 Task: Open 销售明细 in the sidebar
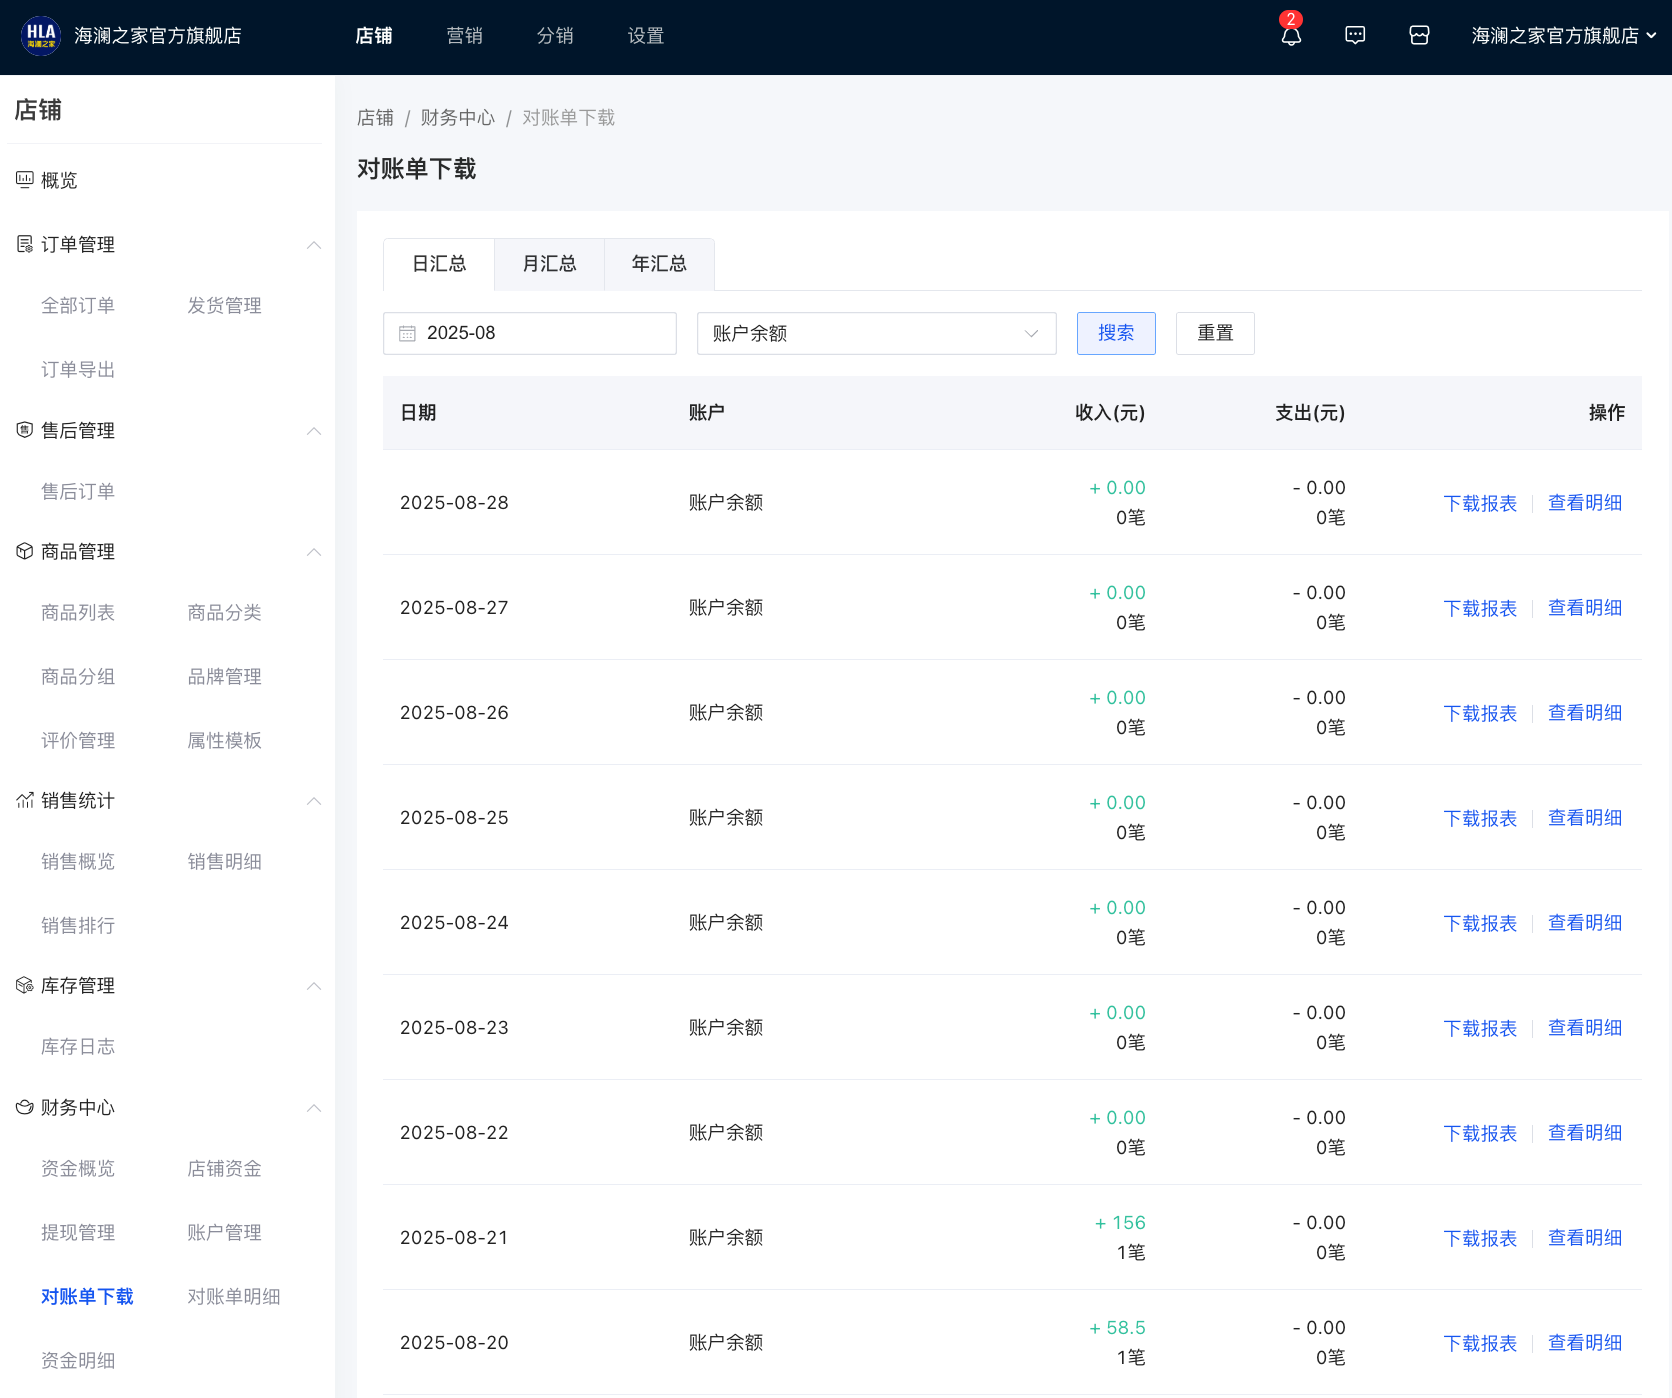tap(225, 862)
